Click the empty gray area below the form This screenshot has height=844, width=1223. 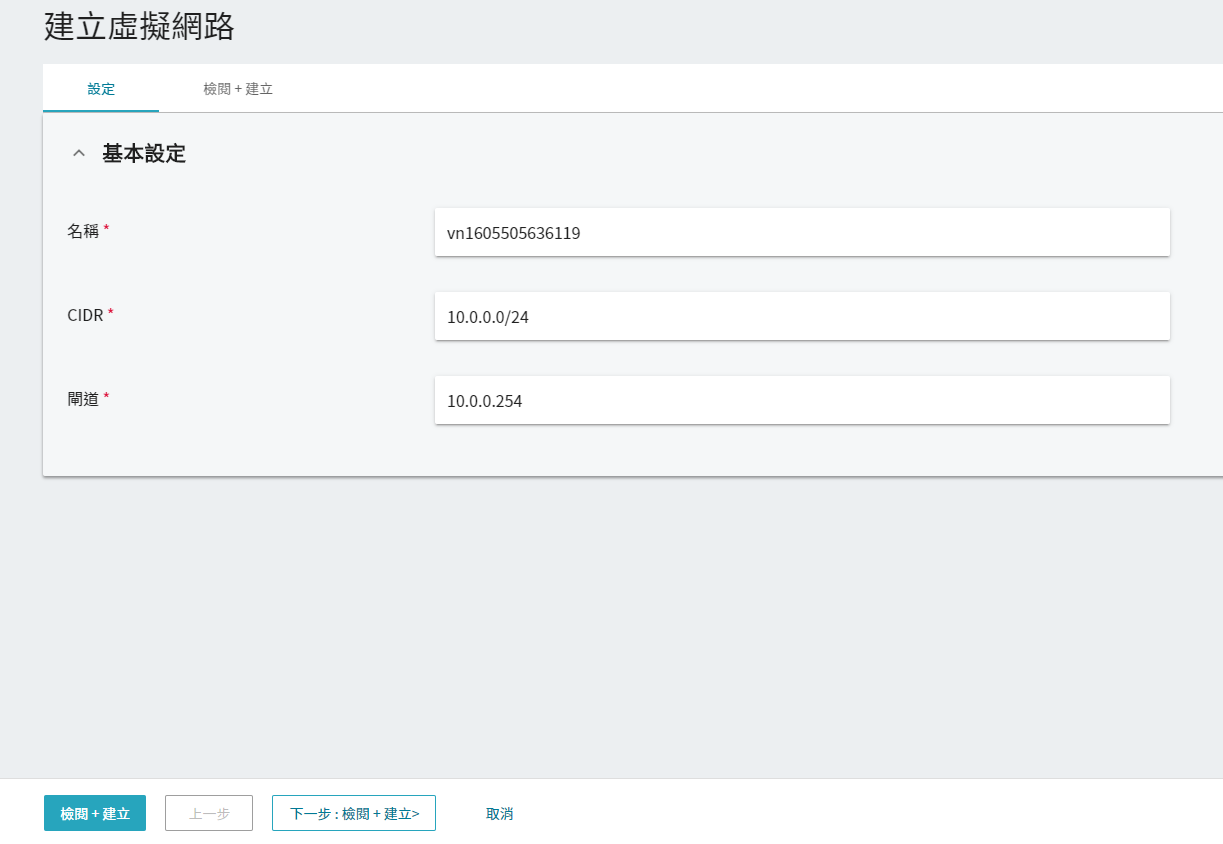[x=600, y=620]
